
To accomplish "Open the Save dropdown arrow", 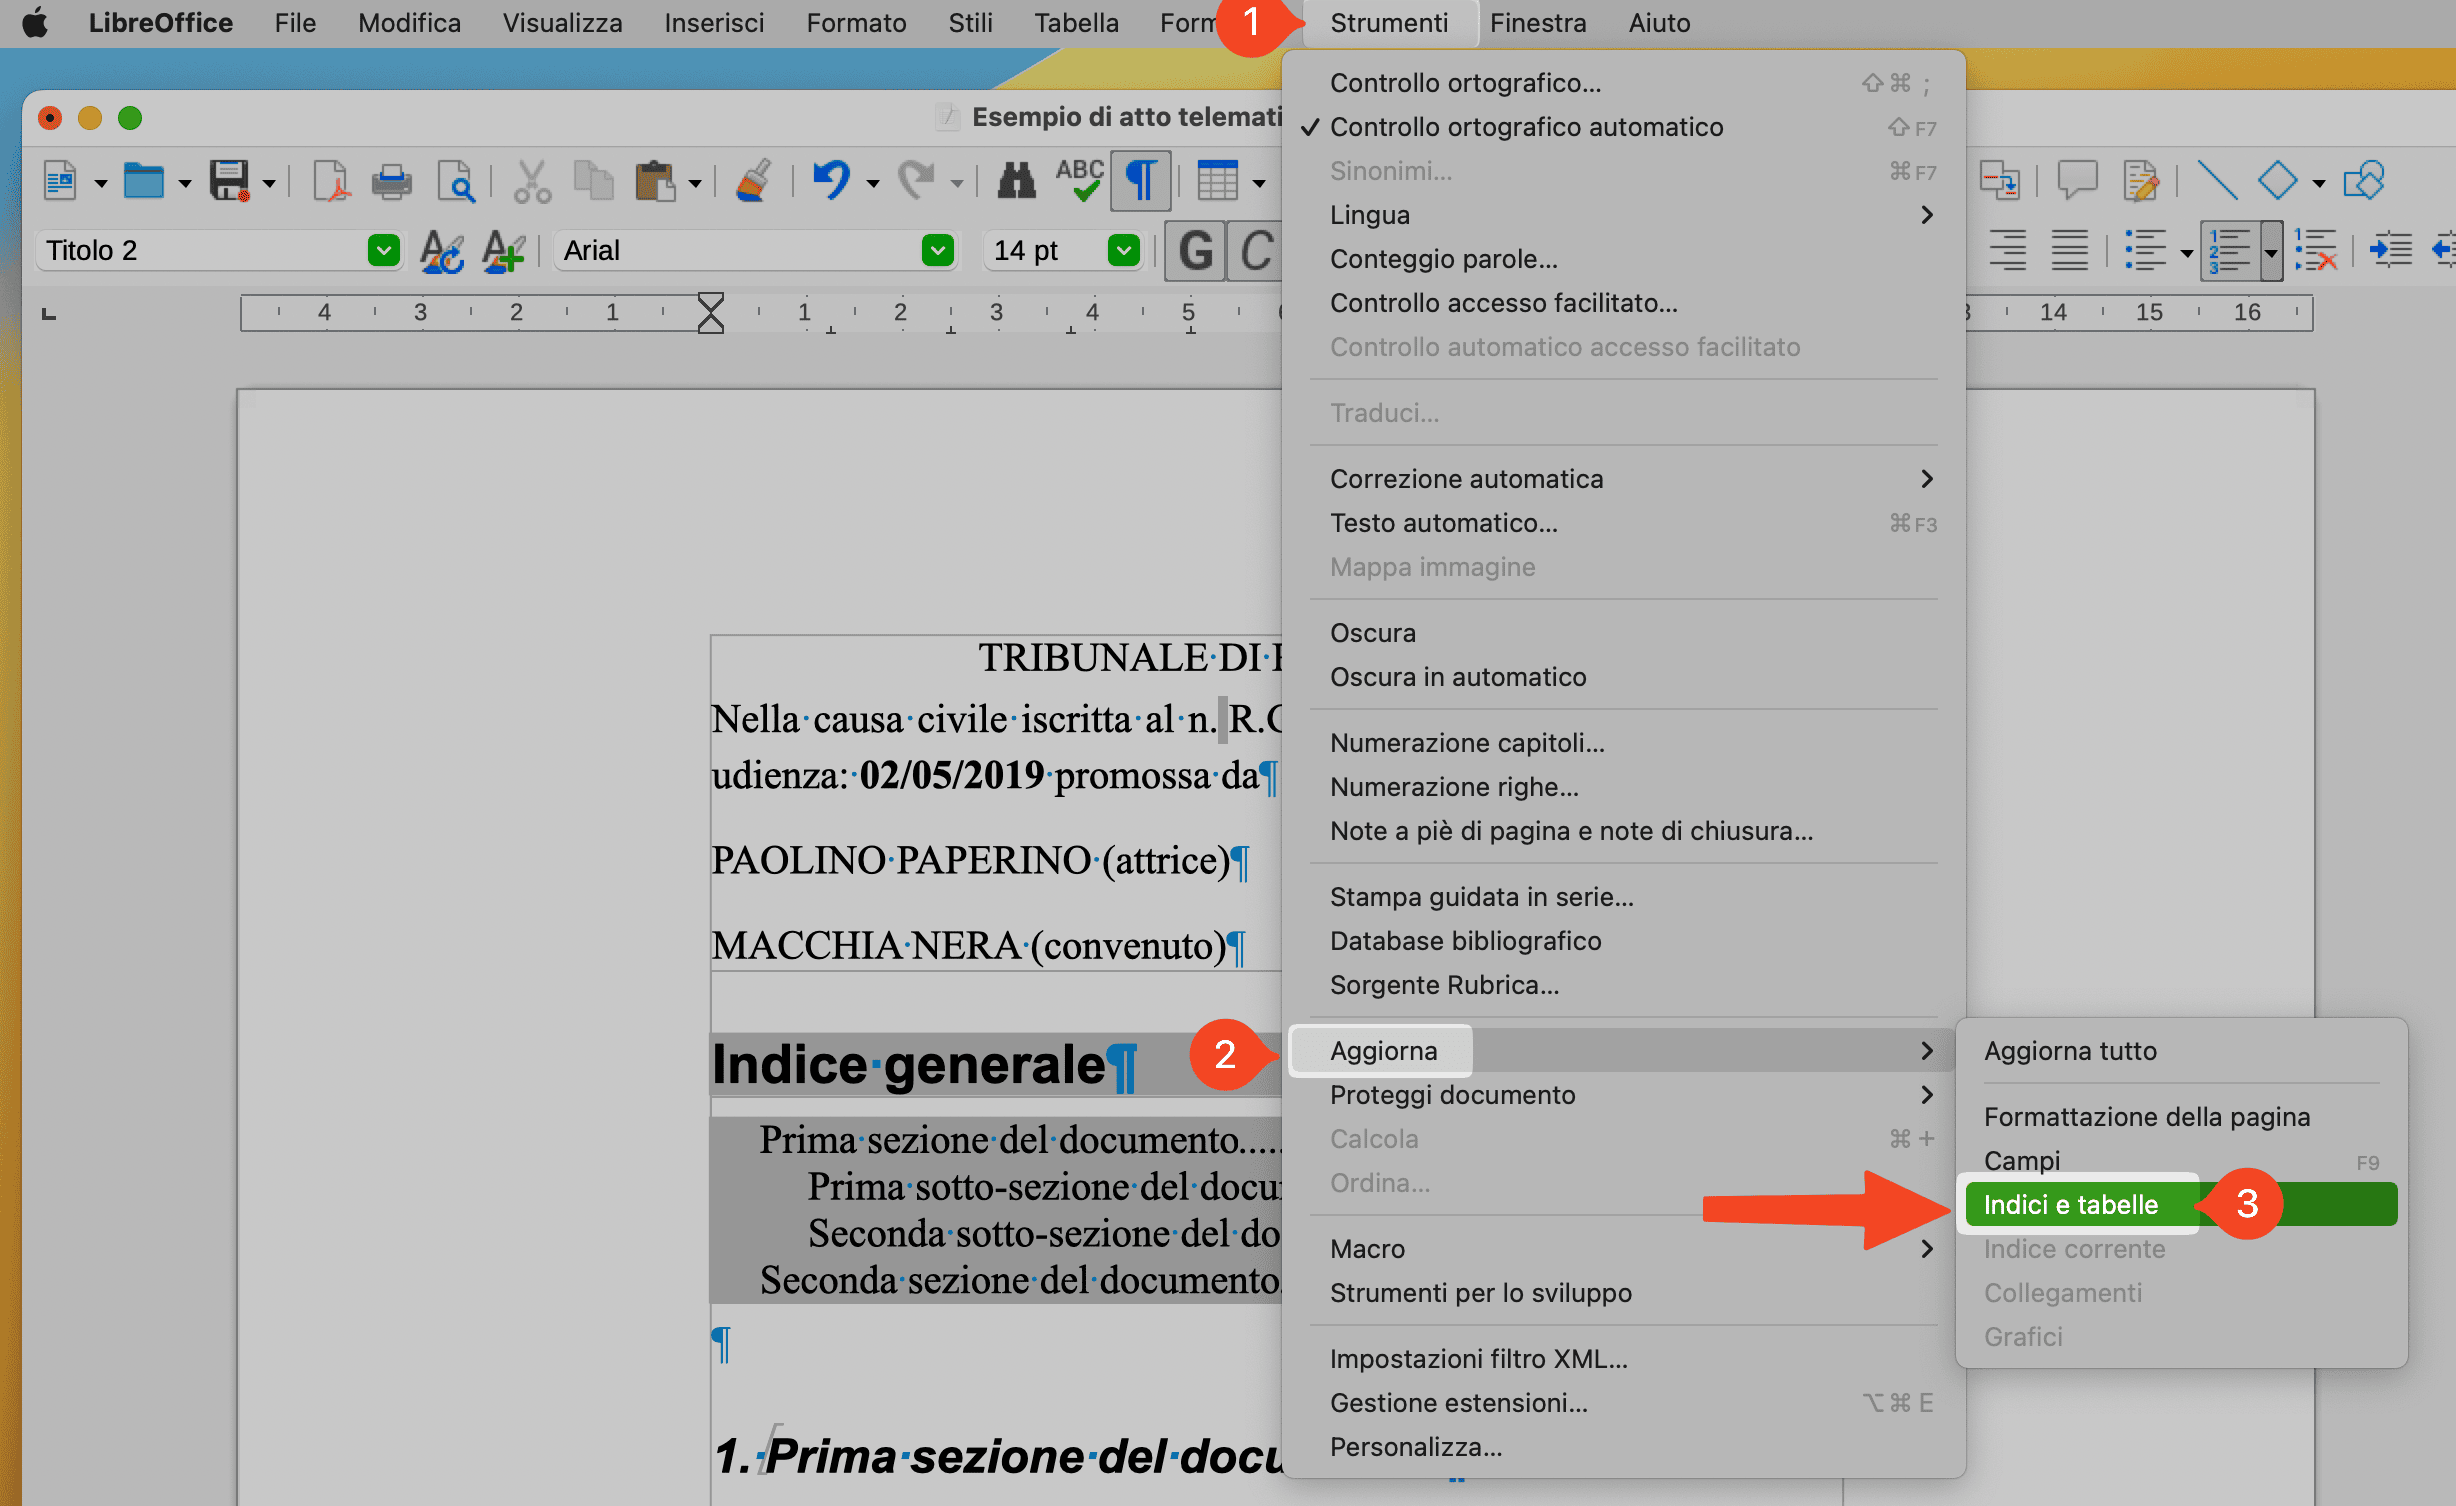I will (269, 184).
